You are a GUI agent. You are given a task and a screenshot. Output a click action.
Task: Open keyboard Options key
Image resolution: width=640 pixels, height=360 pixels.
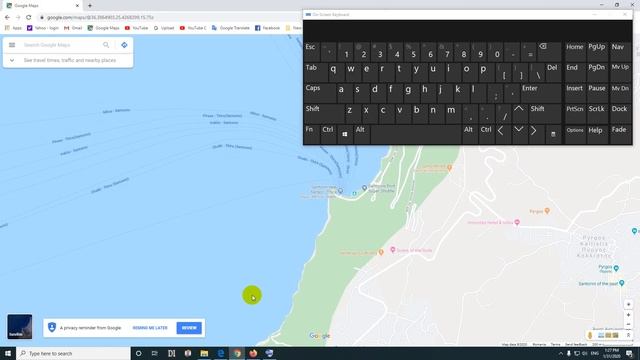click(575, 134)
